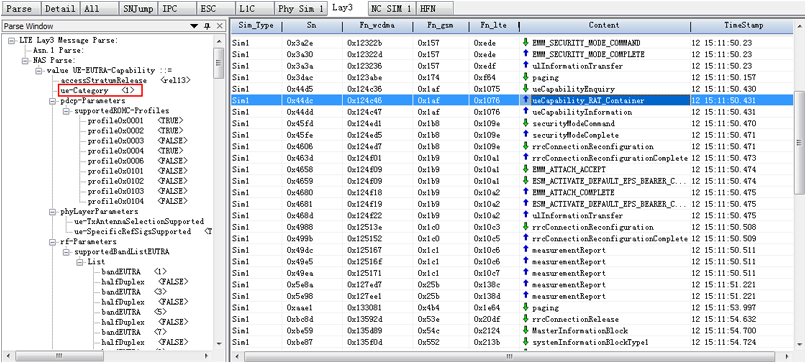Close the Parse Window panel
The height and width of the screenshot is (362, 805).
coord(219,26)
